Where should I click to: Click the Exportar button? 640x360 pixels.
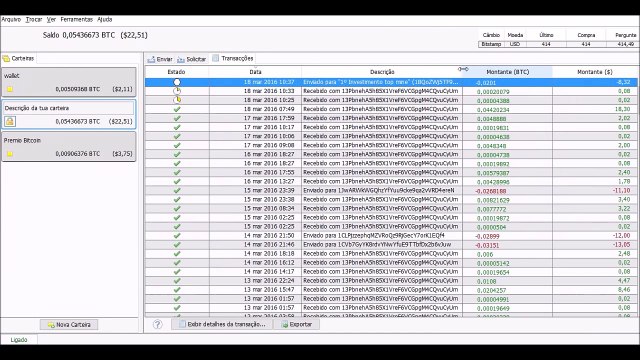point(296,324)
